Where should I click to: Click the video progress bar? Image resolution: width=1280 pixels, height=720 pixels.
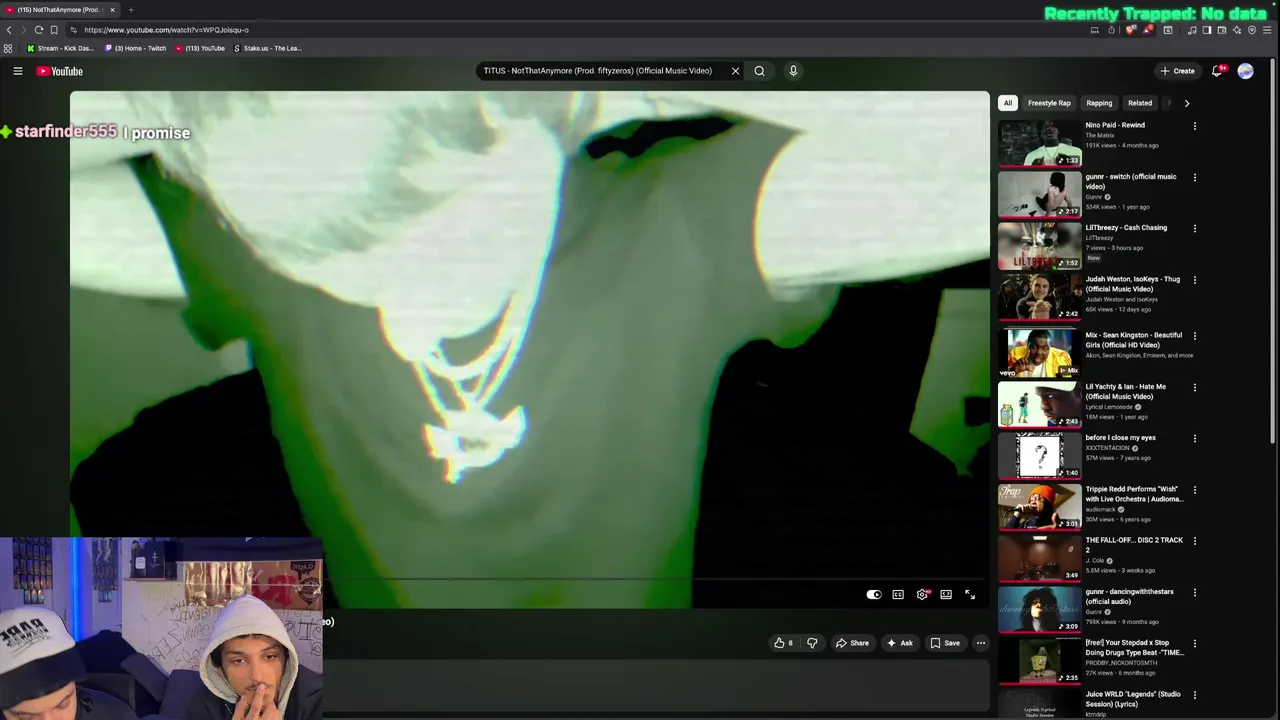(655, 579)
